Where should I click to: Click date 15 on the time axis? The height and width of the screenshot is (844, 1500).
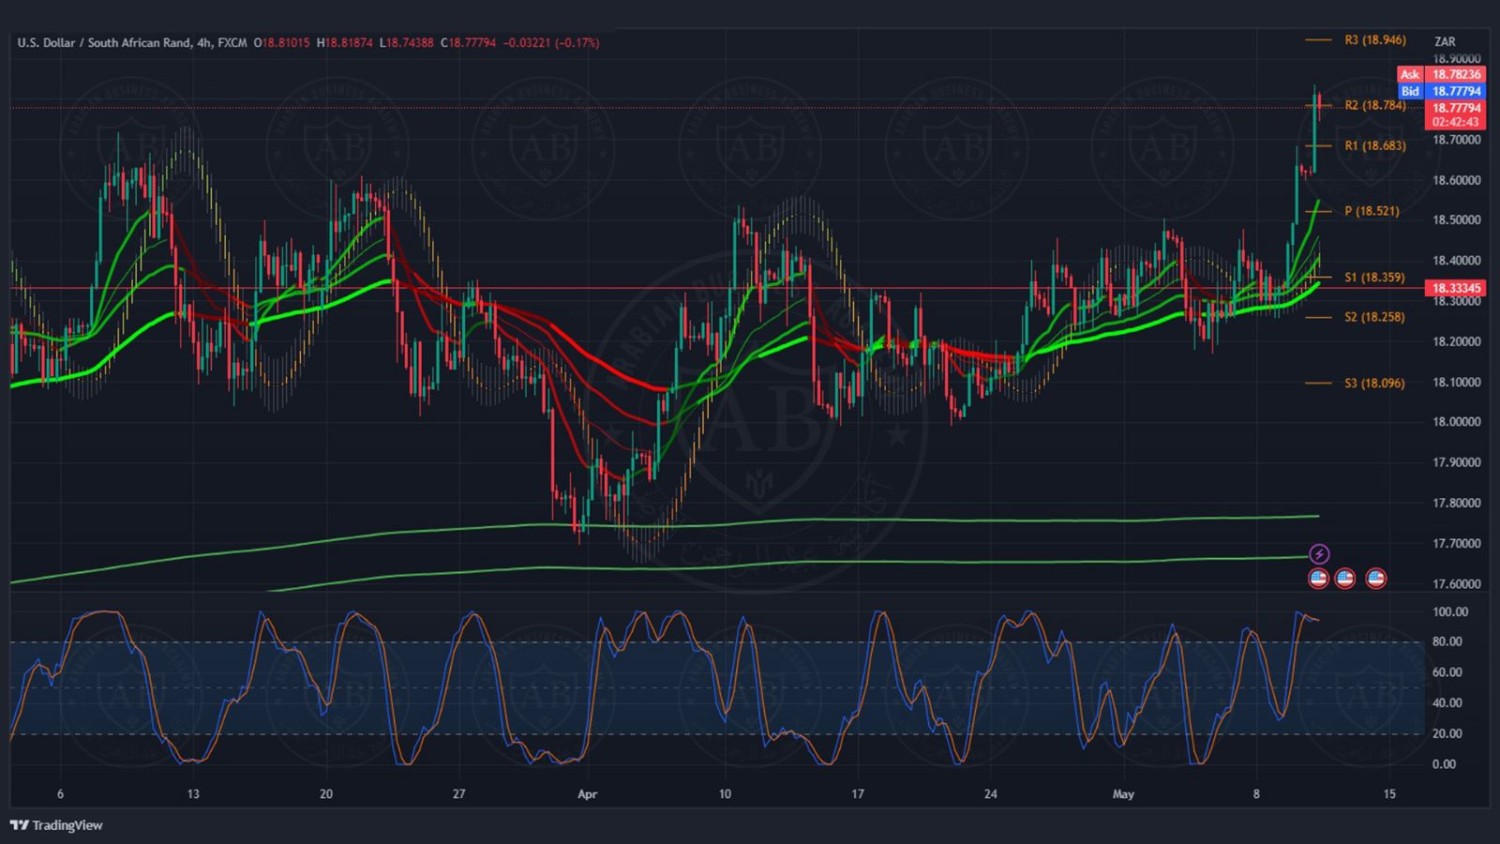pyautogui.click(x=1389, y=794)
